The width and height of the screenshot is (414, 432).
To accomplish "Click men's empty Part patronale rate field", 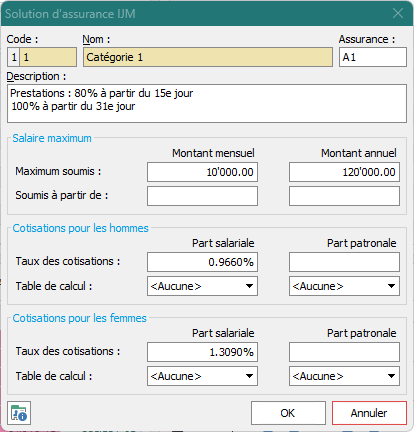I will [344, 262].
